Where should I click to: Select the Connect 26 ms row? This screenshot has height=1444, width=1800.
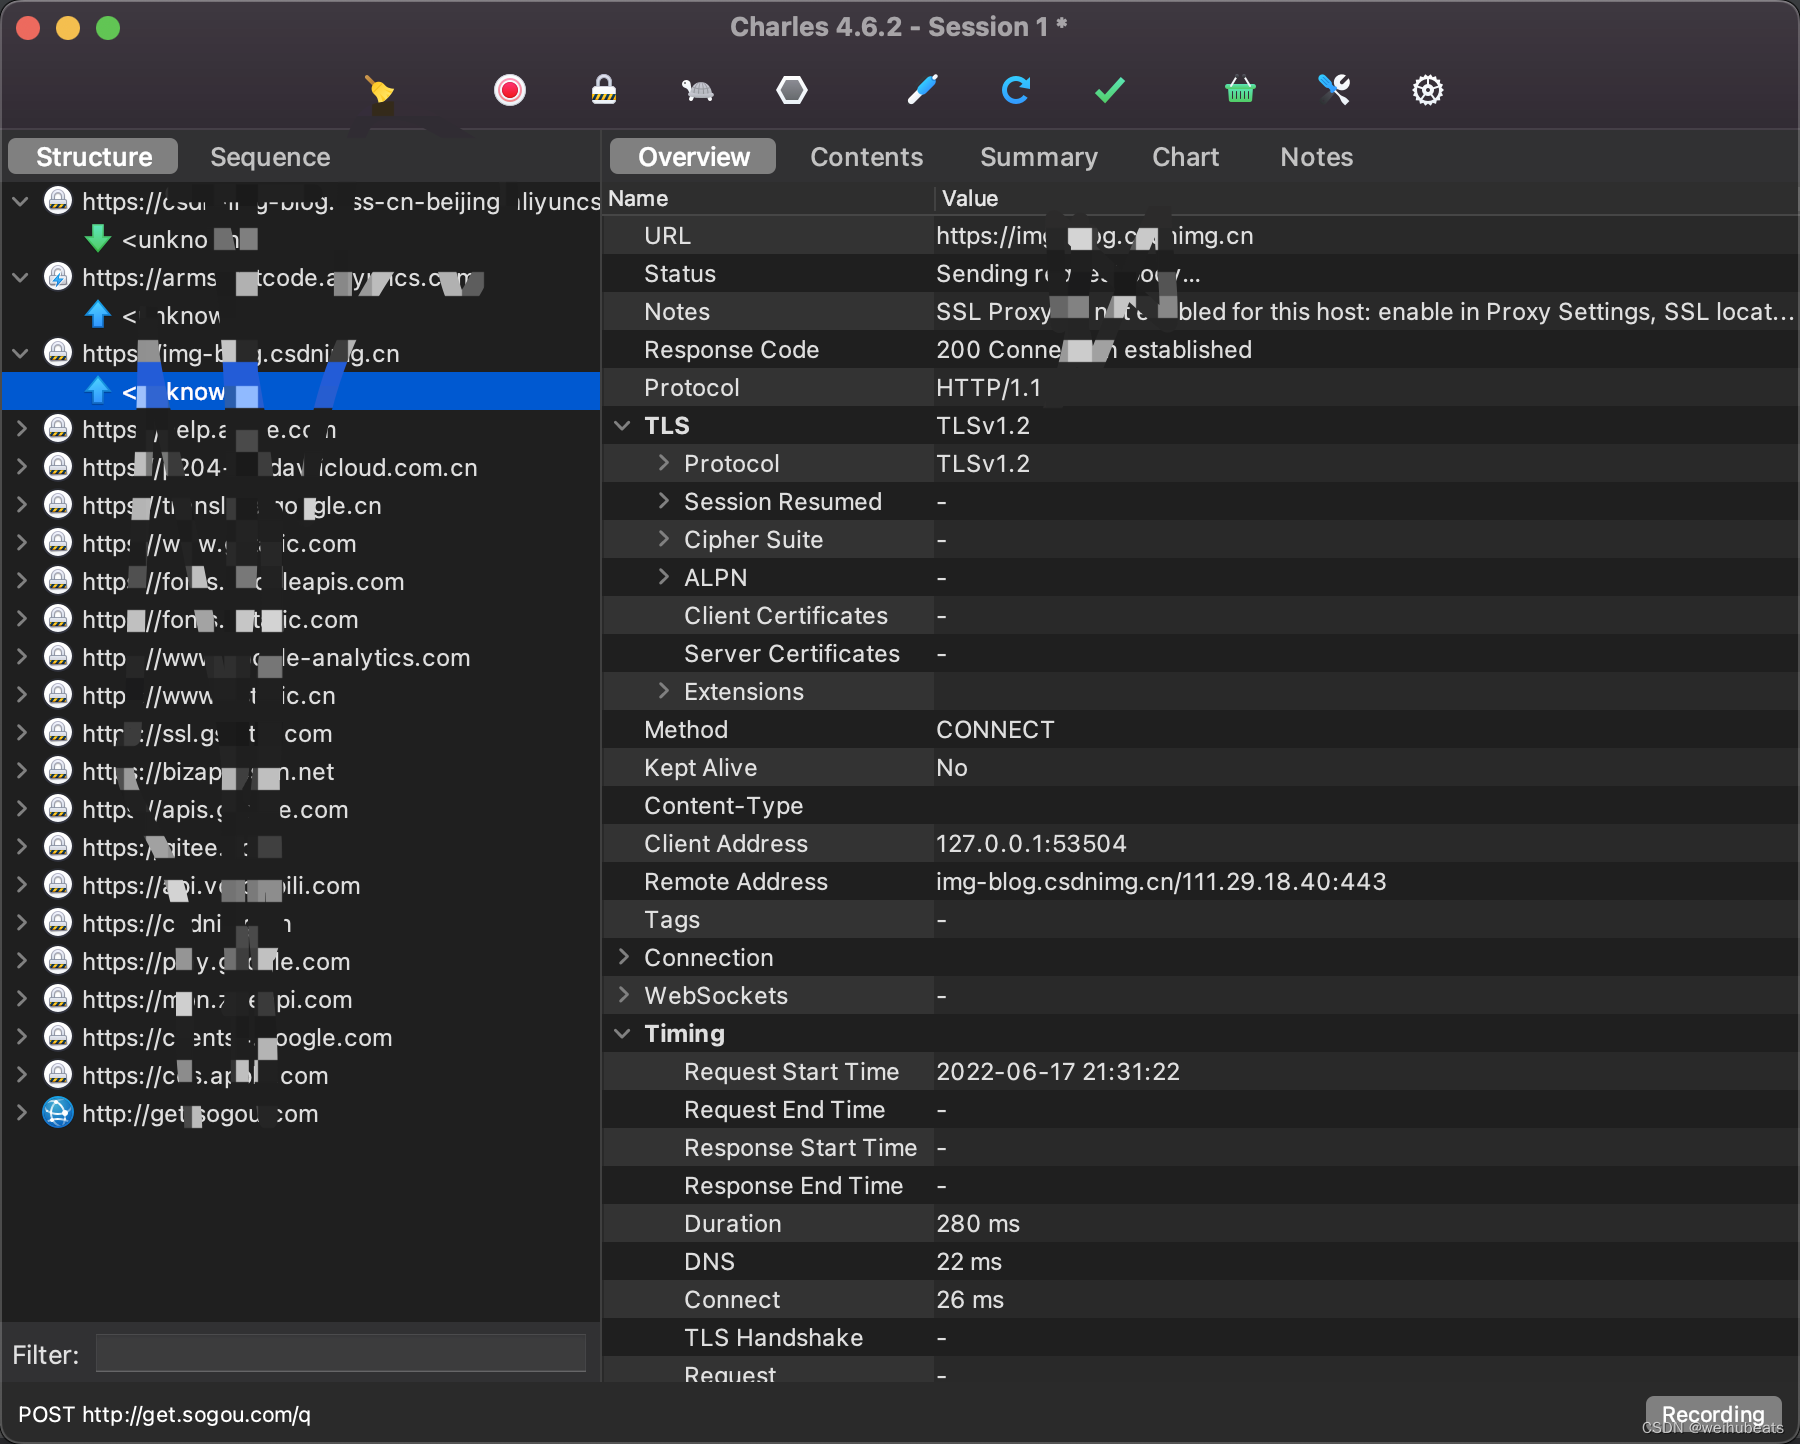click(1200, 1300)
